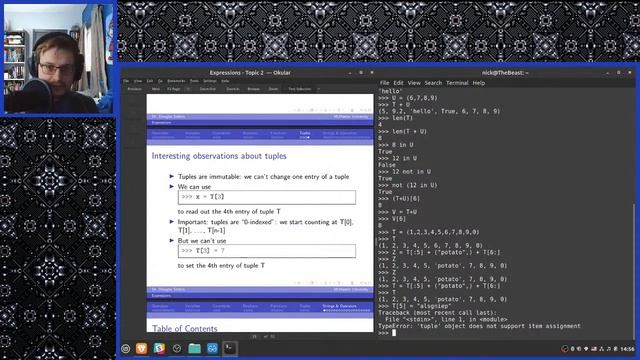This screenshot has width=640, height=360.
Task: Open Okular's Tools menu
Action: [x=194, y=81]
